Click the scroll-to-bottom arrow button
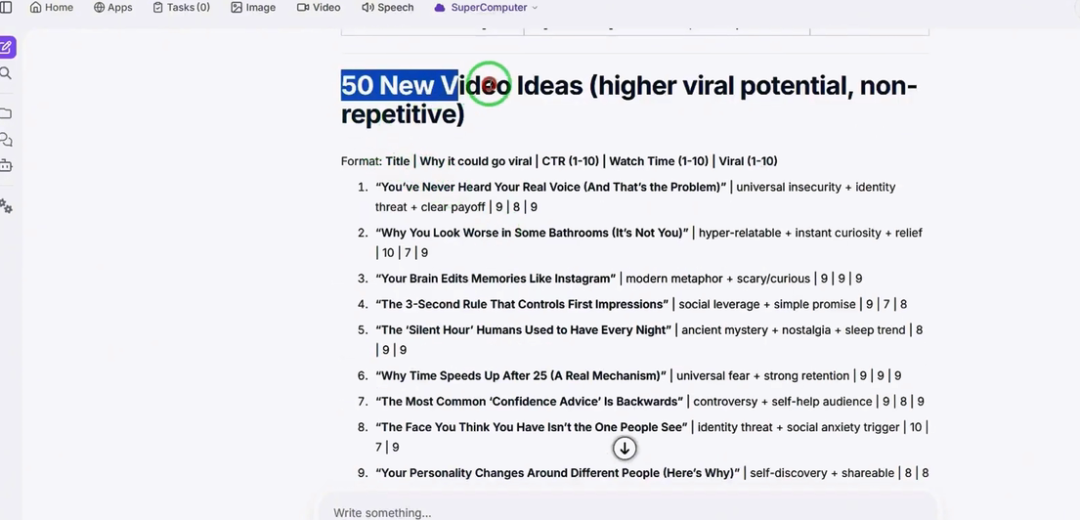 tap(624, 448)
